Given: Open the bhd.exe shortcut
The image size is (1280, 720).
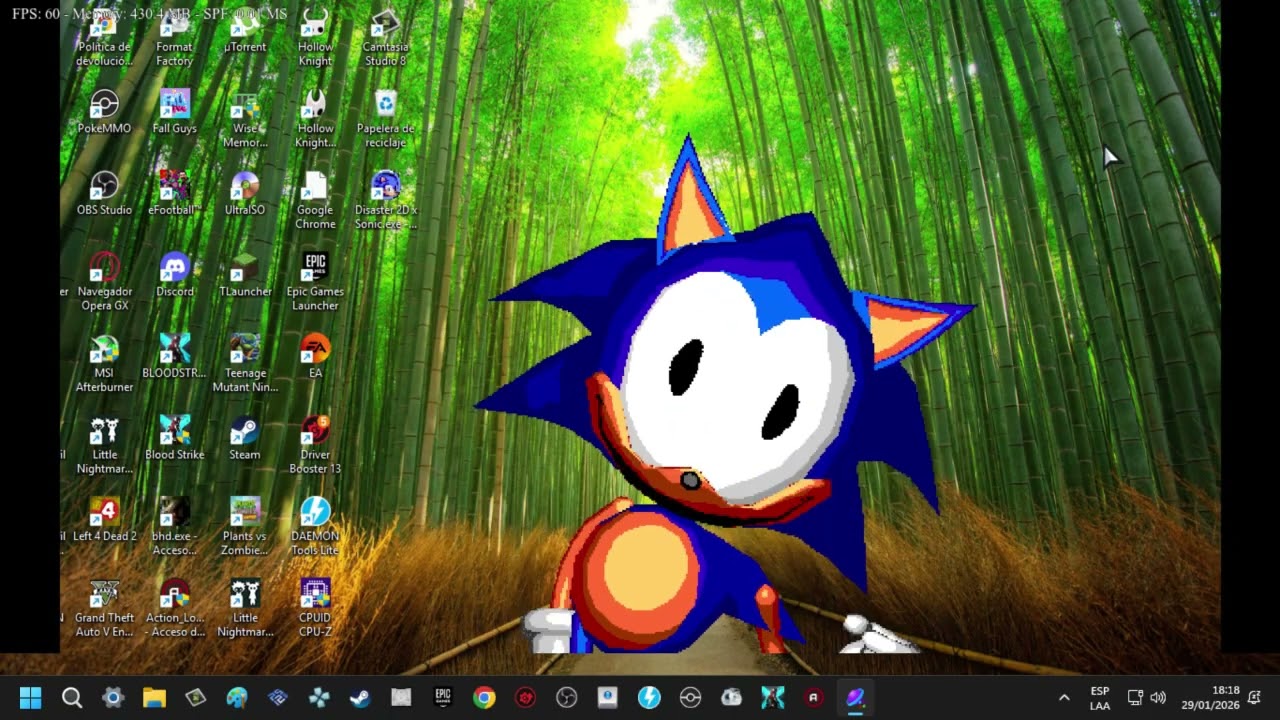Looking at the screenshot, I should pyautogui.click(x=174, y=526).
